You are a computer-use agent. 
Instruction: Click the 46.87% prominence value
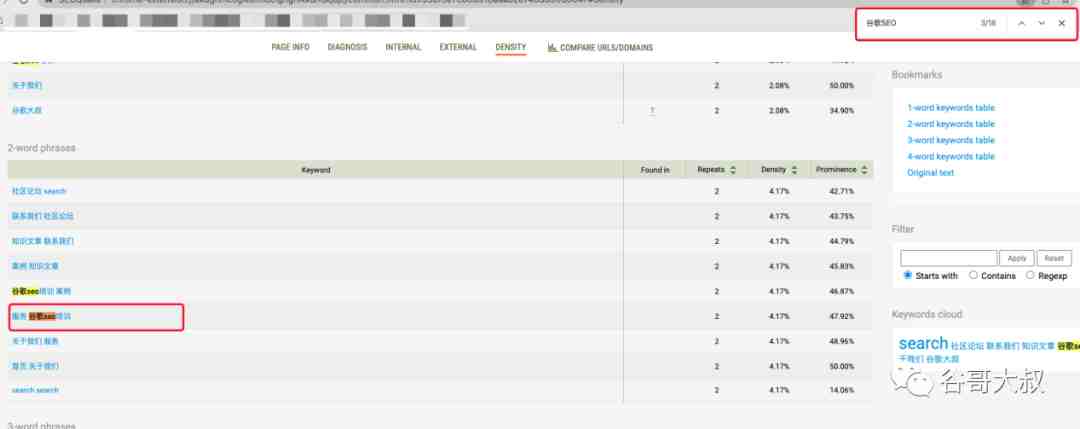pos(841,291)
